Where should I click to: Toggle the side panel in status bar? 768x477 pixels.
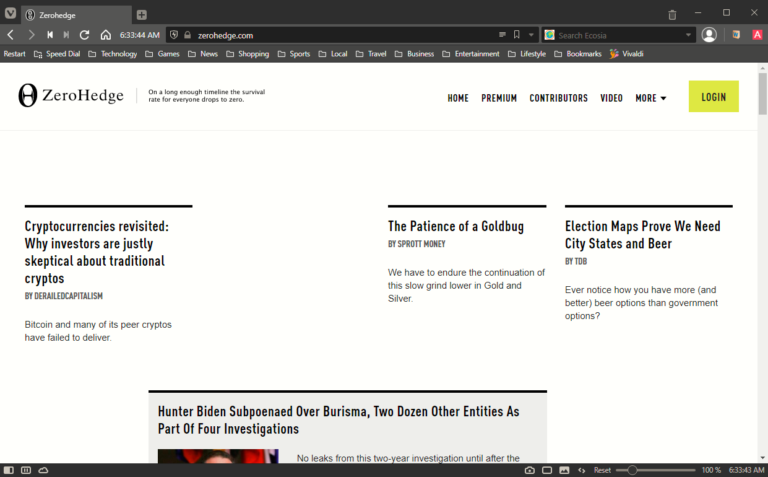9,470
